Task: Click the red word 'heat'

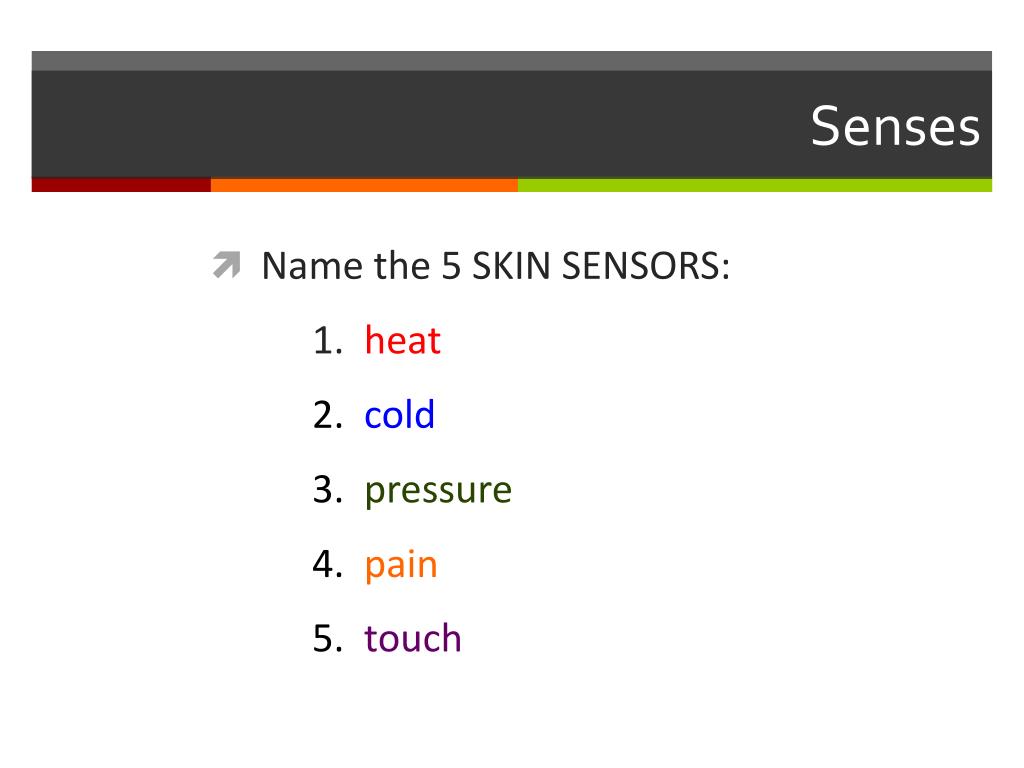Action: coord(402,340)
